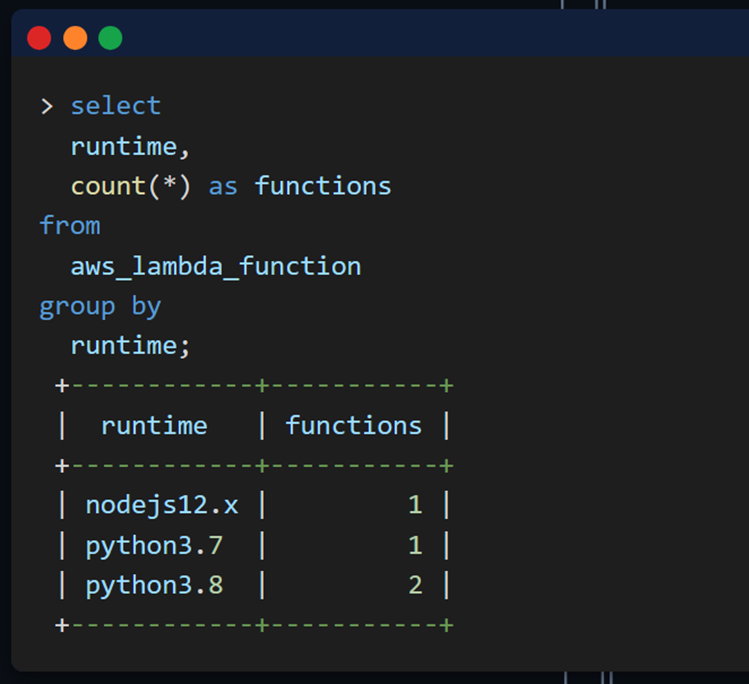Select the nodejs12.x result cell
The image size is (749, 684).
tap(162, 506)
